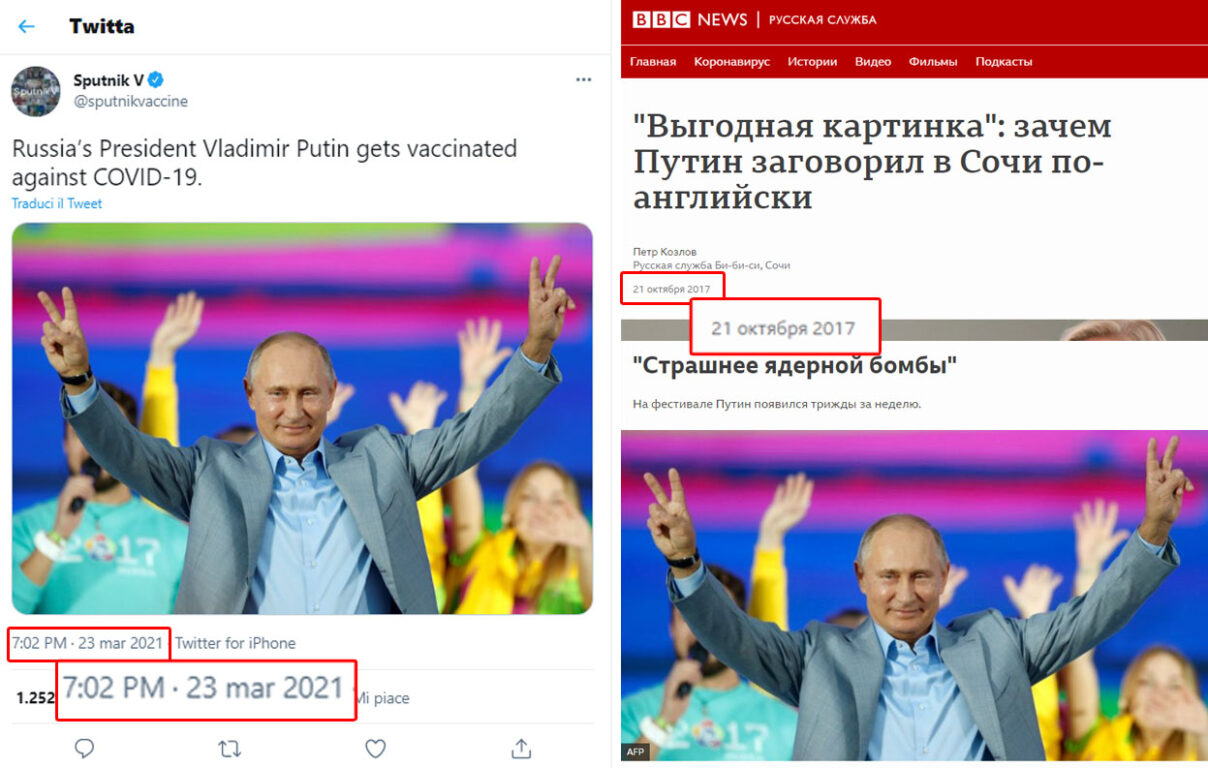This screenshot has height=768, width=1208.
Task: Click the reply speech bubble icon
Action: tap(85, 748)
